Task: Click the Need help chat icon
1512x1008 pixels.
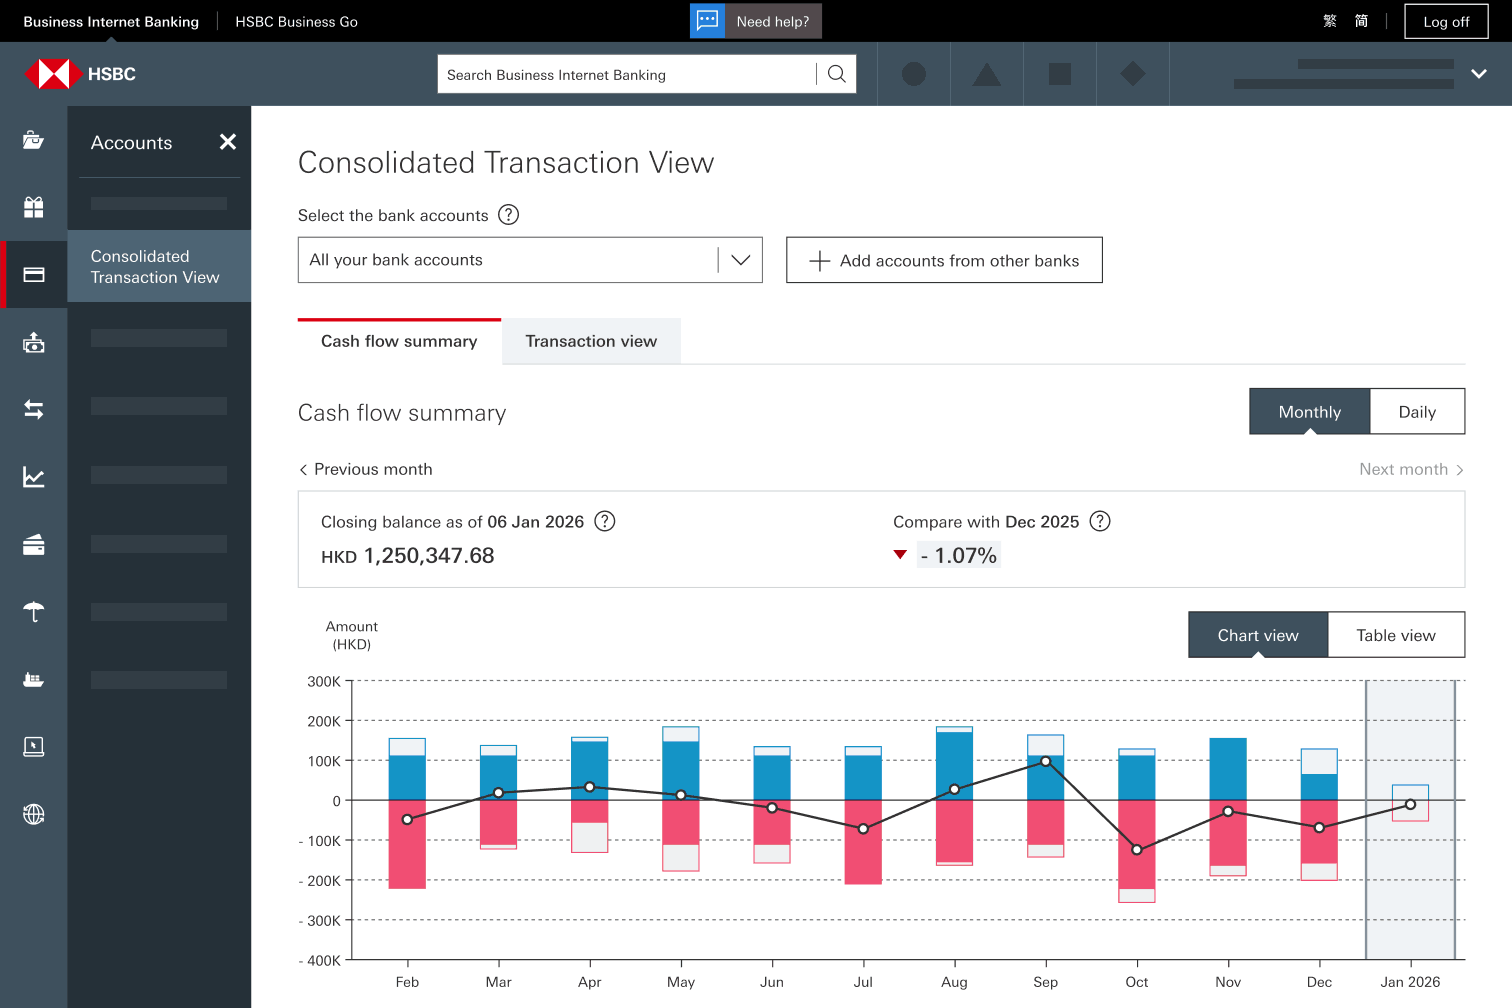Action: [708, 21]
